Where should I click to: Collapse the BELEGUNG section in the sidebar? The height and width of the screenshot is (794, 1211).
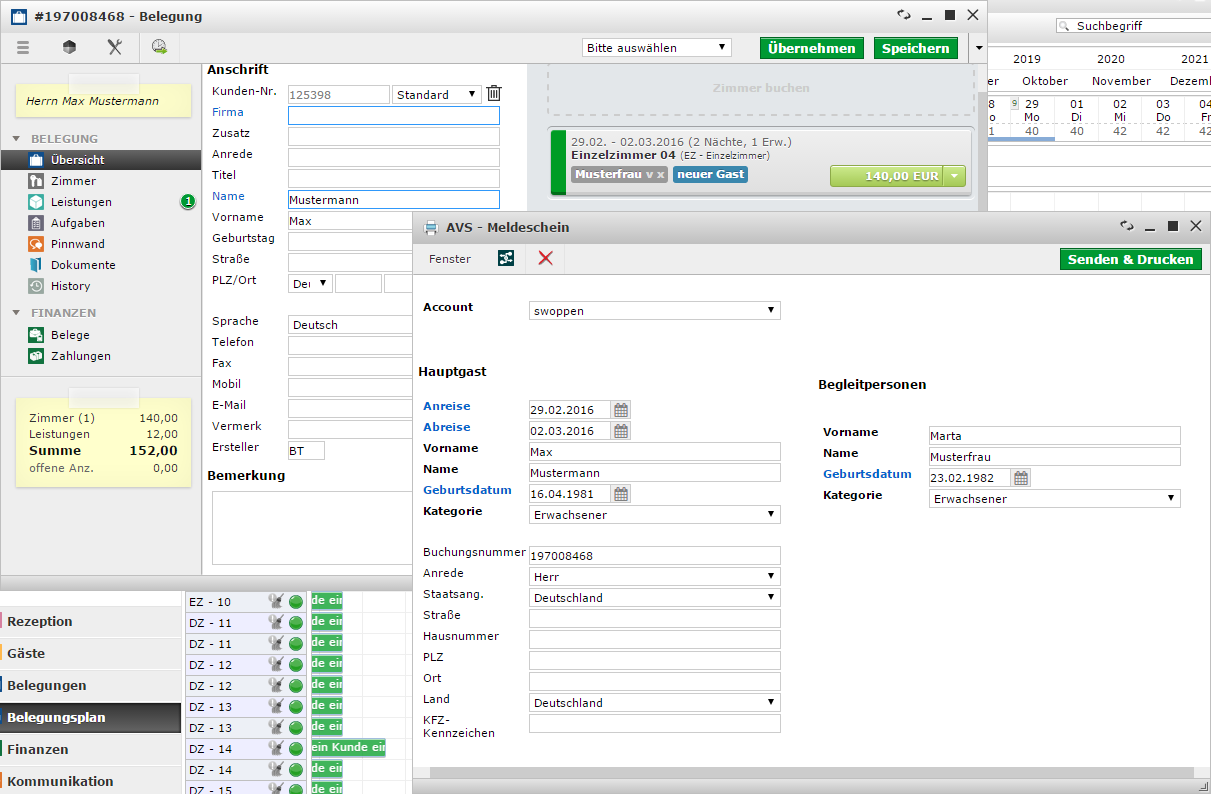pos(17,139)
